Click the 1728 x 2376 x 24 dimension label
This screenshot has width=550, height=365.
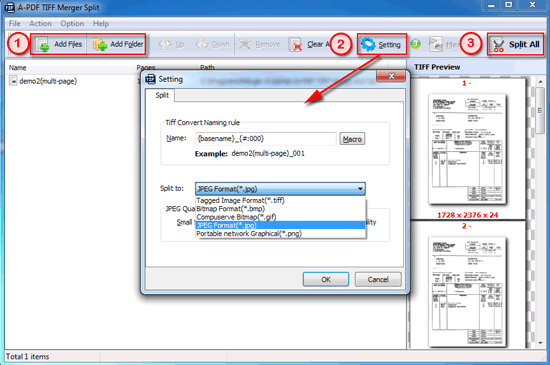point(467,215)
